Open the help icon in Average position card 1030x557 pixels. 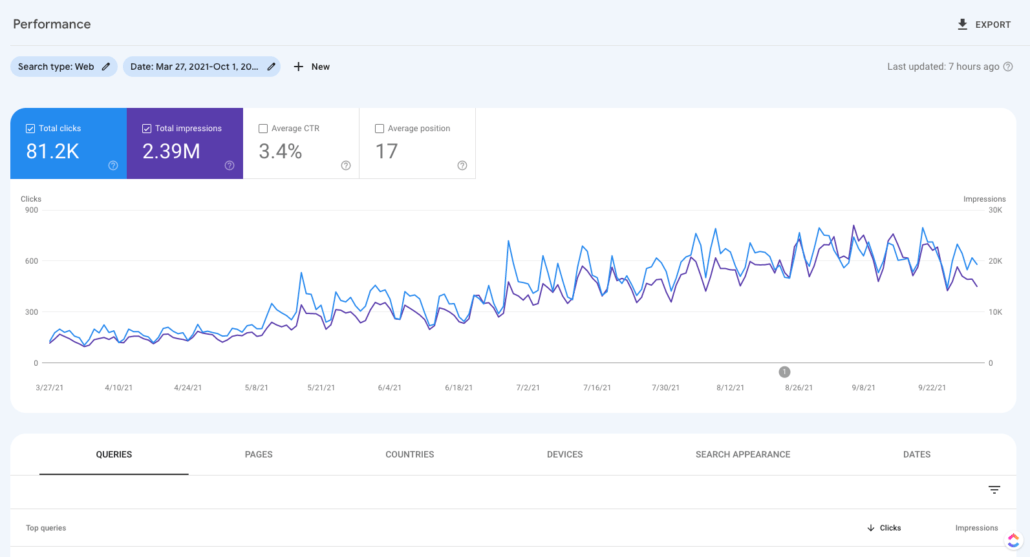point(462,166)
